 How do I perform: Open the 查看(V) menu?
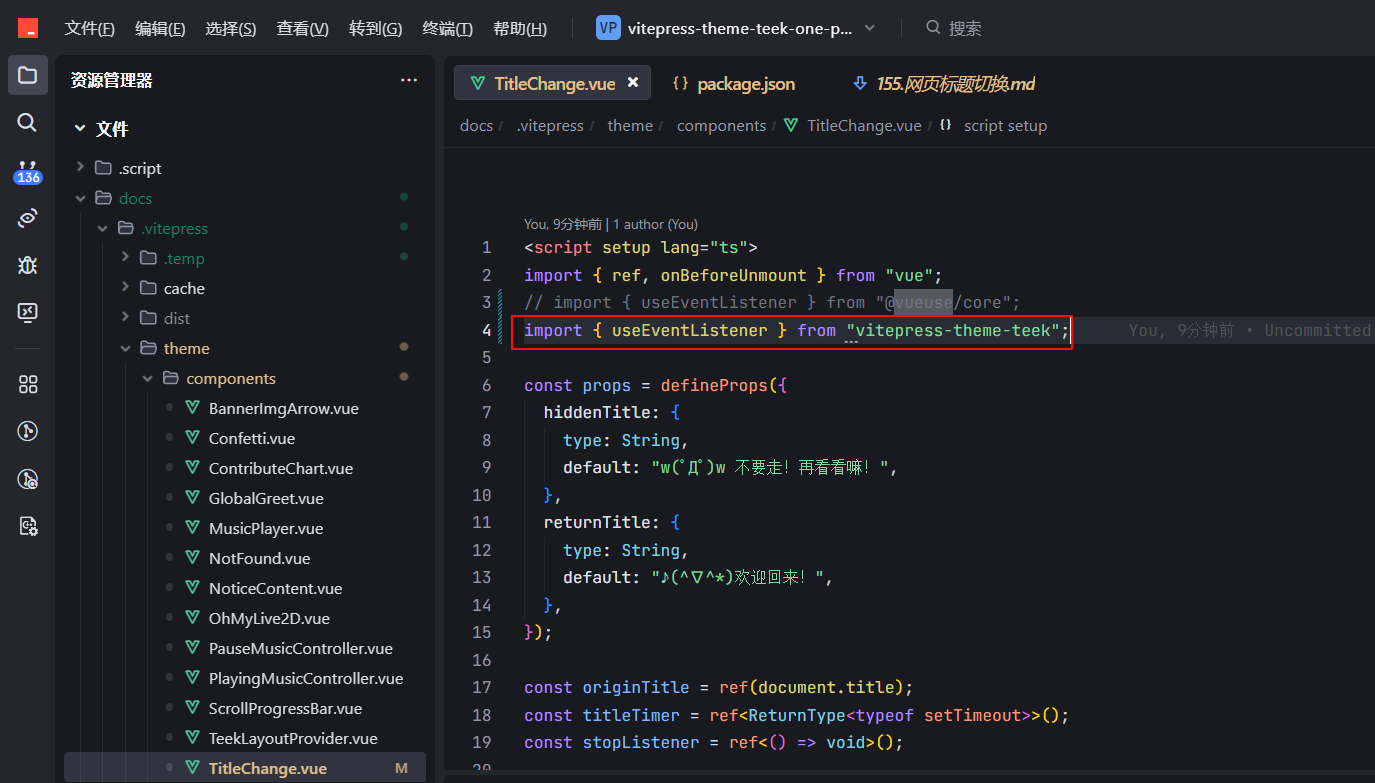[x=303, y=28]
